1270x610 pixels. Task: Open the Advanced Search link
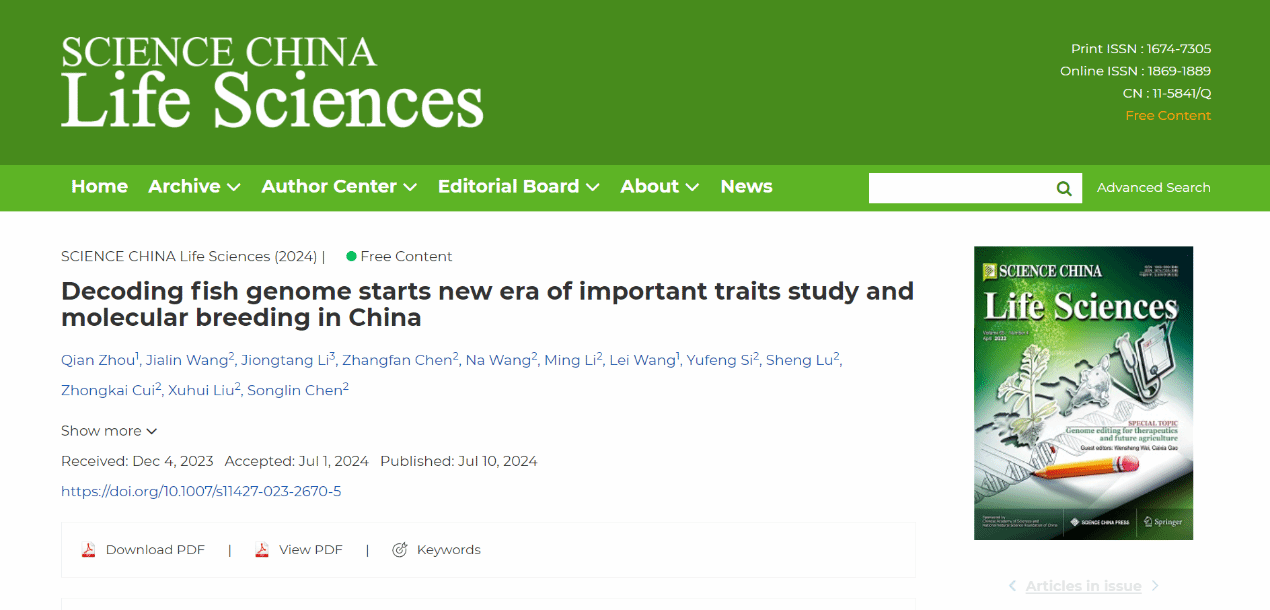(x=1153, y=188)
